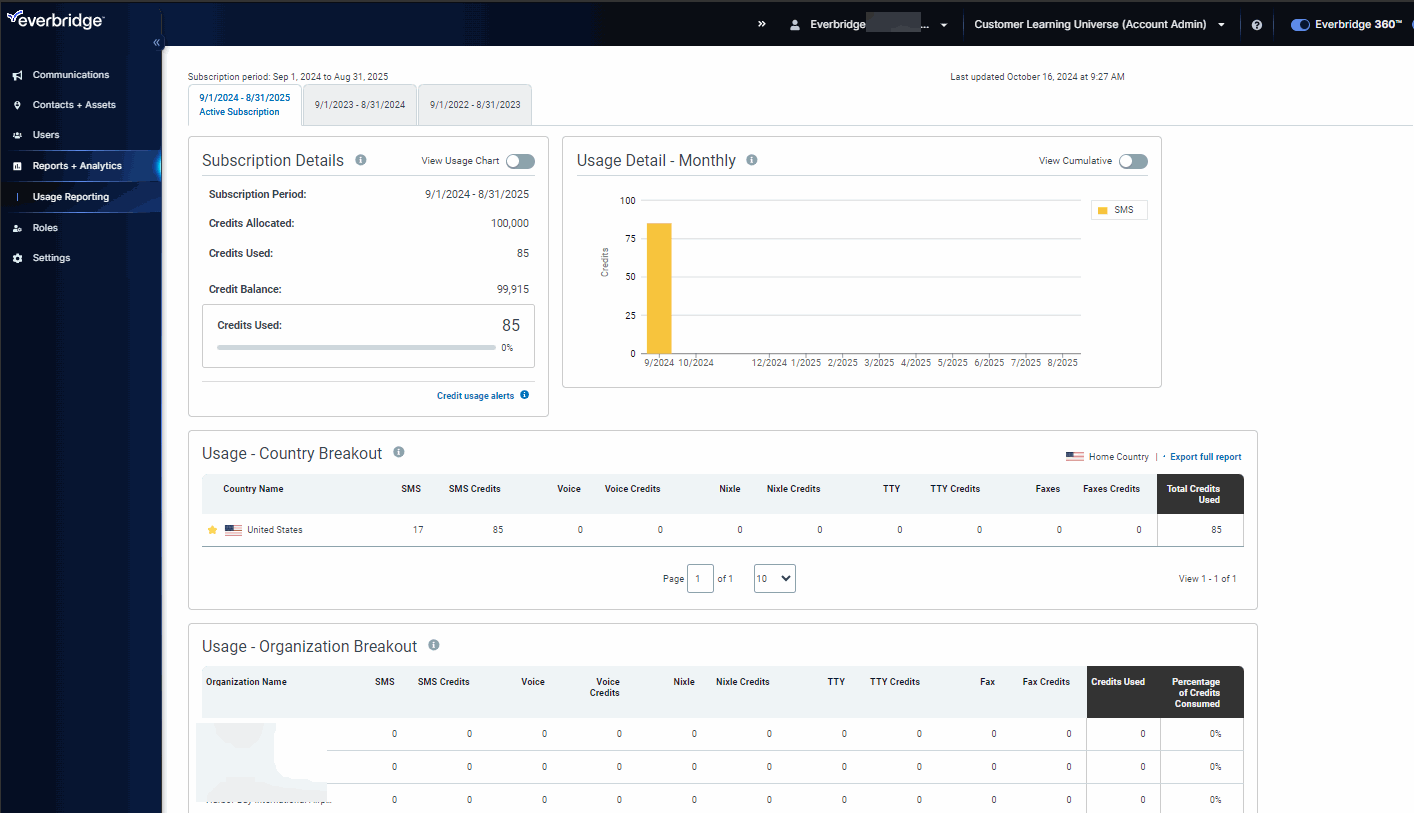
Task: Click the Communications megaphone icon
Action: tap(17, 75)
